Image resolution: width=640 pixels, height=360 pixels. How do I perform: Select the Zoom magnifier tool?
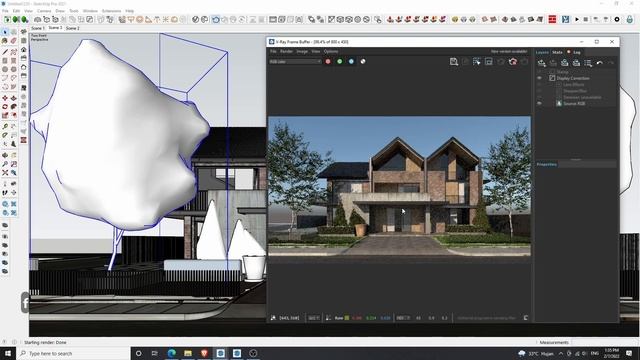click(5, 164)
